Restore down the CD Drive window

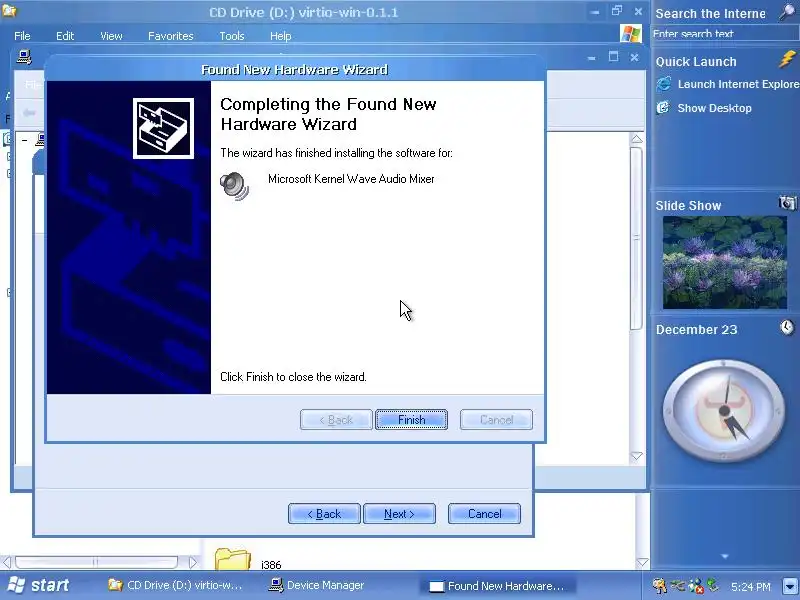tap(616, 11)
